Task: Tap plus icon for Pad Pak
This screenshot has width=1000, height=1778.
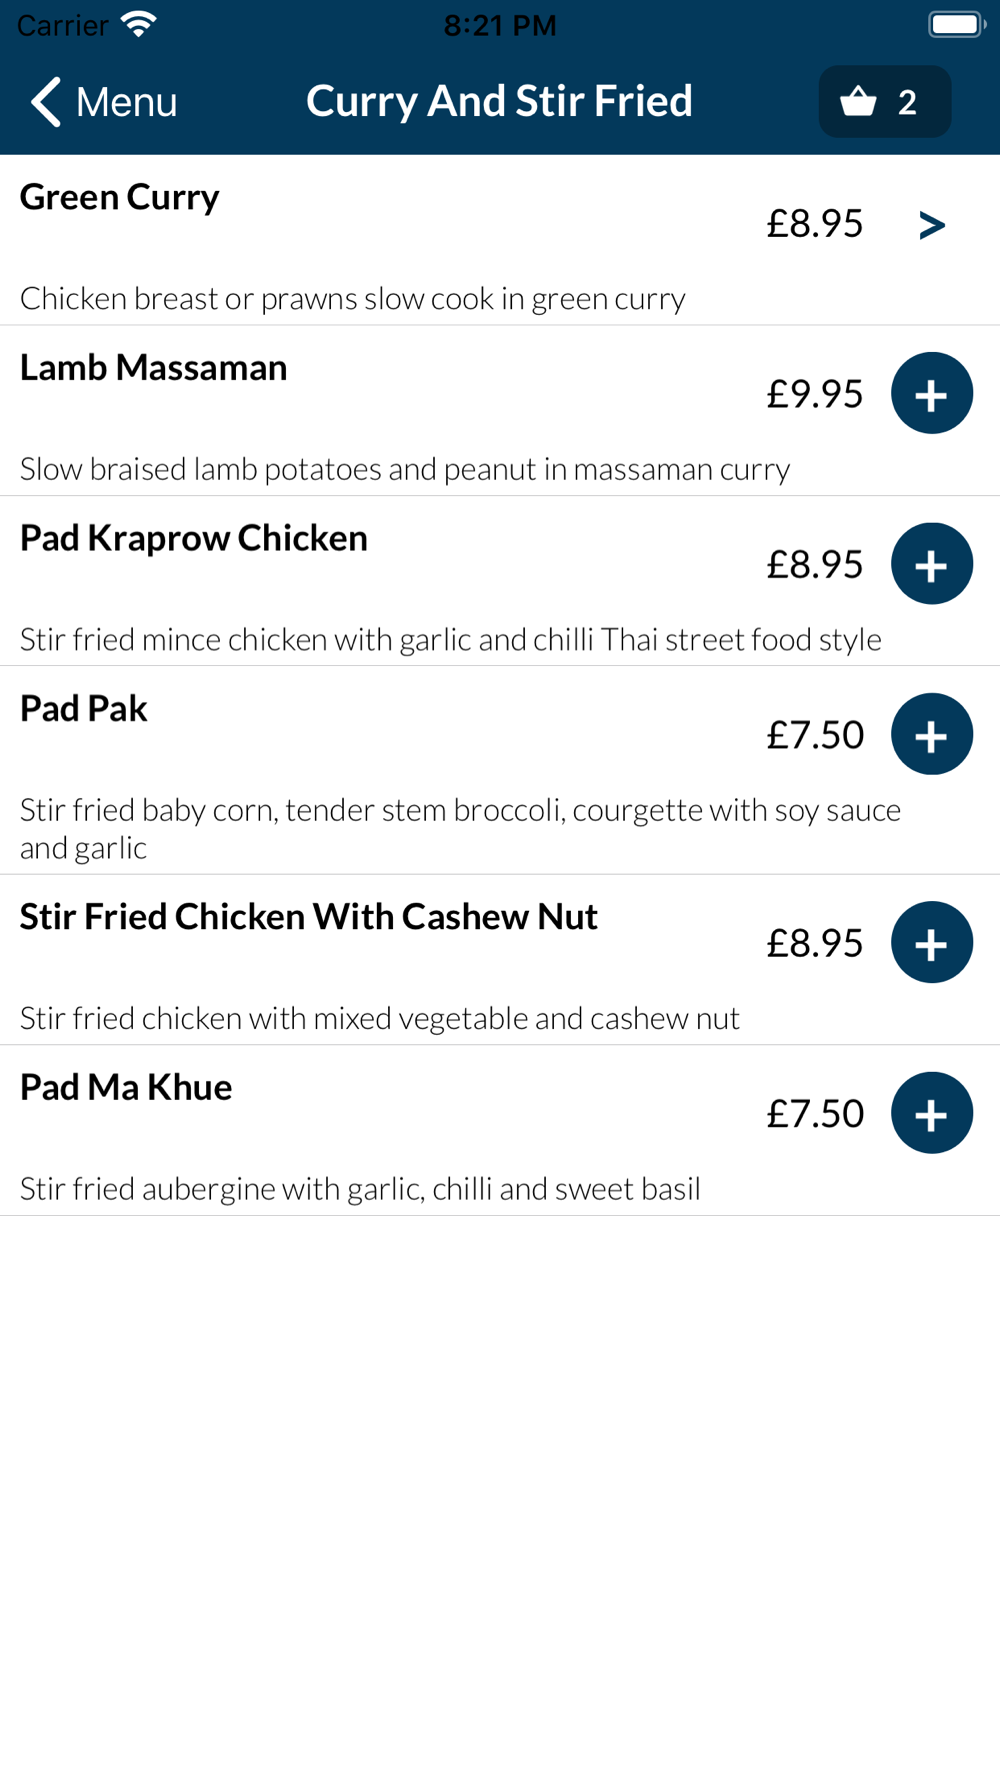Action: [931, 734]
